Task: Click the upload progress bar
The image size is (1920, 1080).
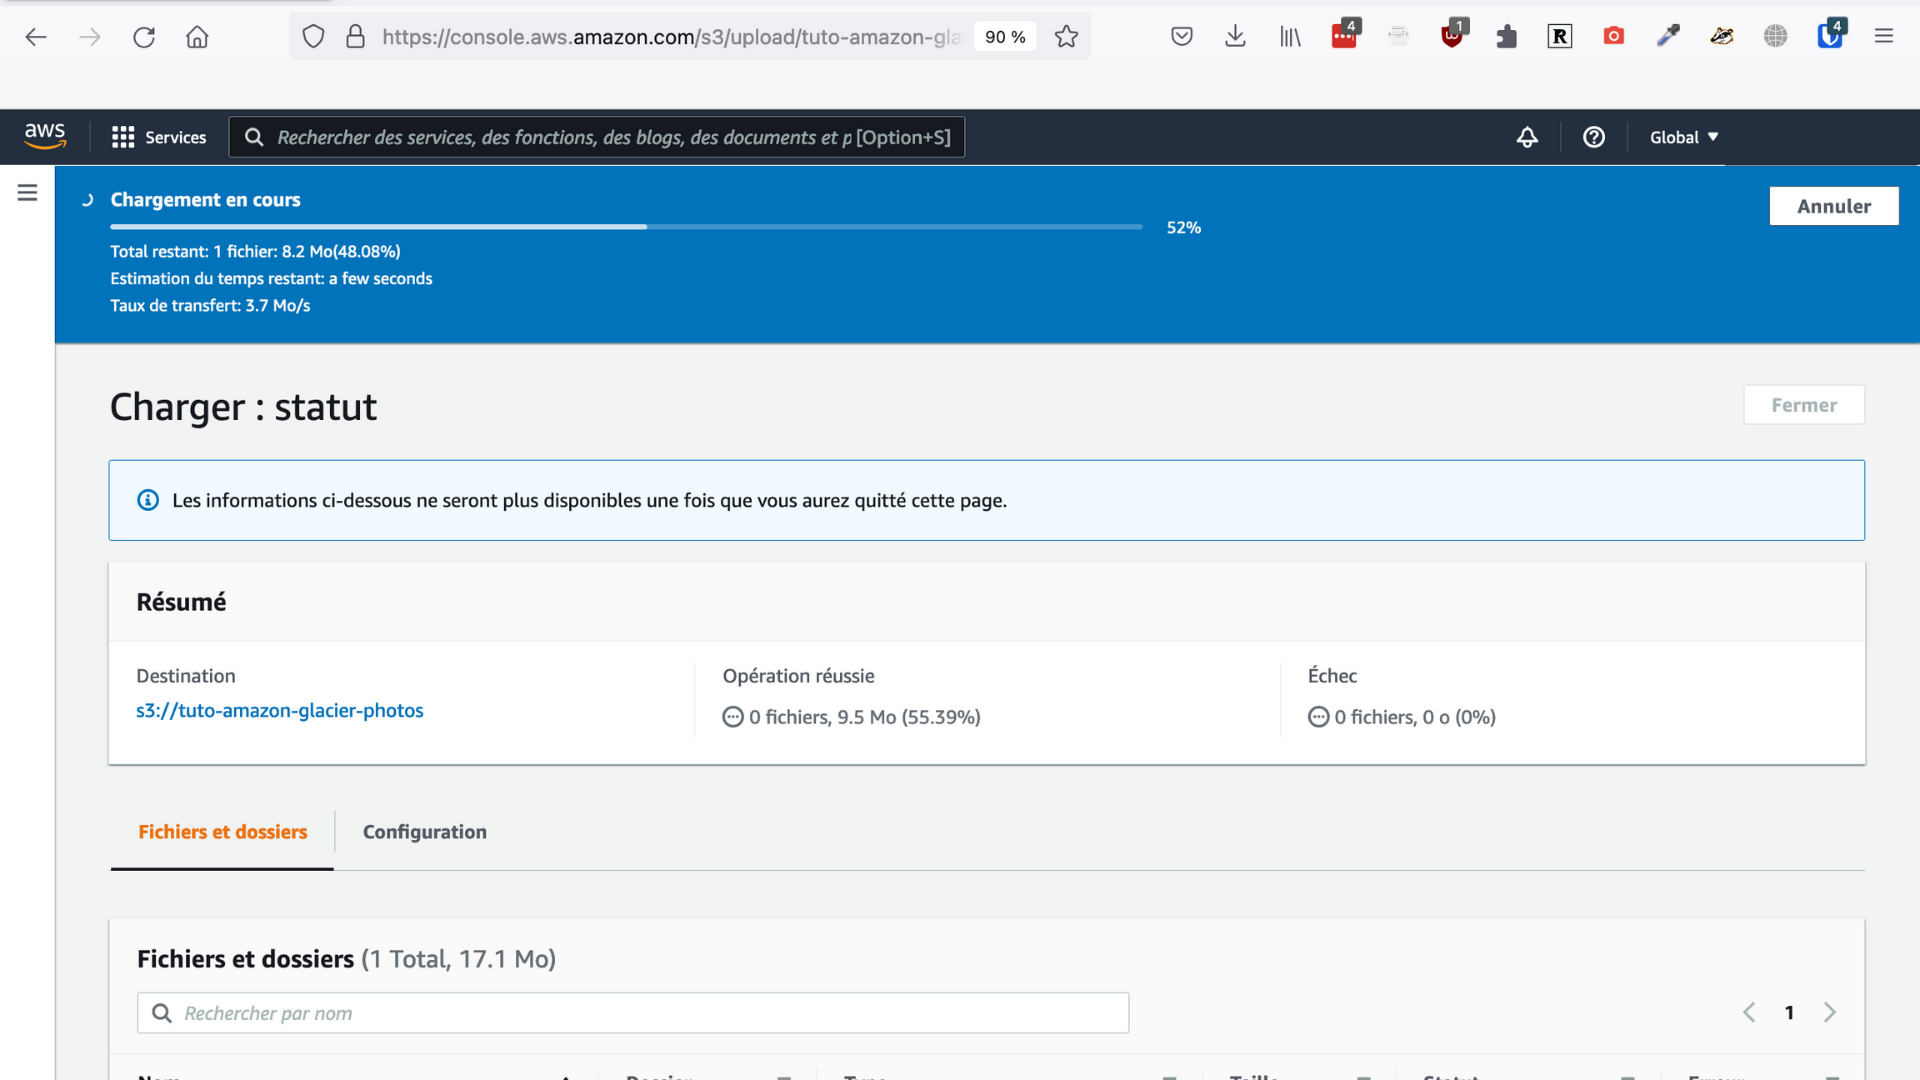Action: 626,227
